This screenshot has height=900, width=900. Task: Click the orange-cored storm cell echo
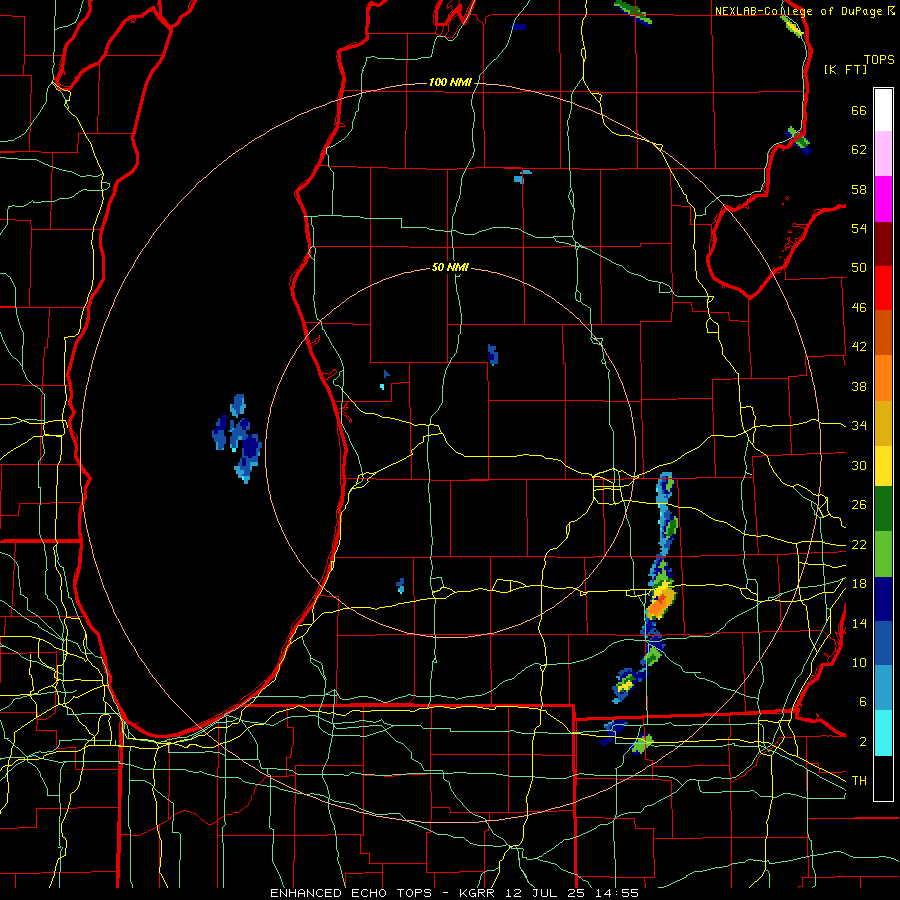661,600
